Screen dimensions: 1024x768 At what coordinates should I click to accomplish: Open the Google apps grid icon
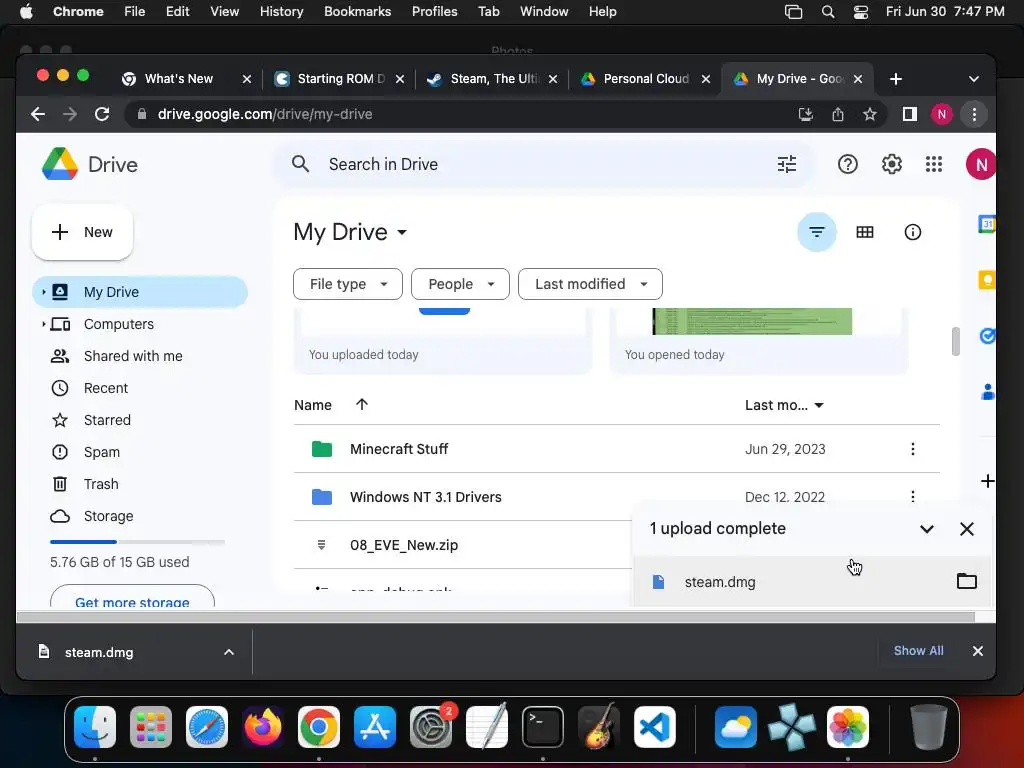[x=934, y=164]
